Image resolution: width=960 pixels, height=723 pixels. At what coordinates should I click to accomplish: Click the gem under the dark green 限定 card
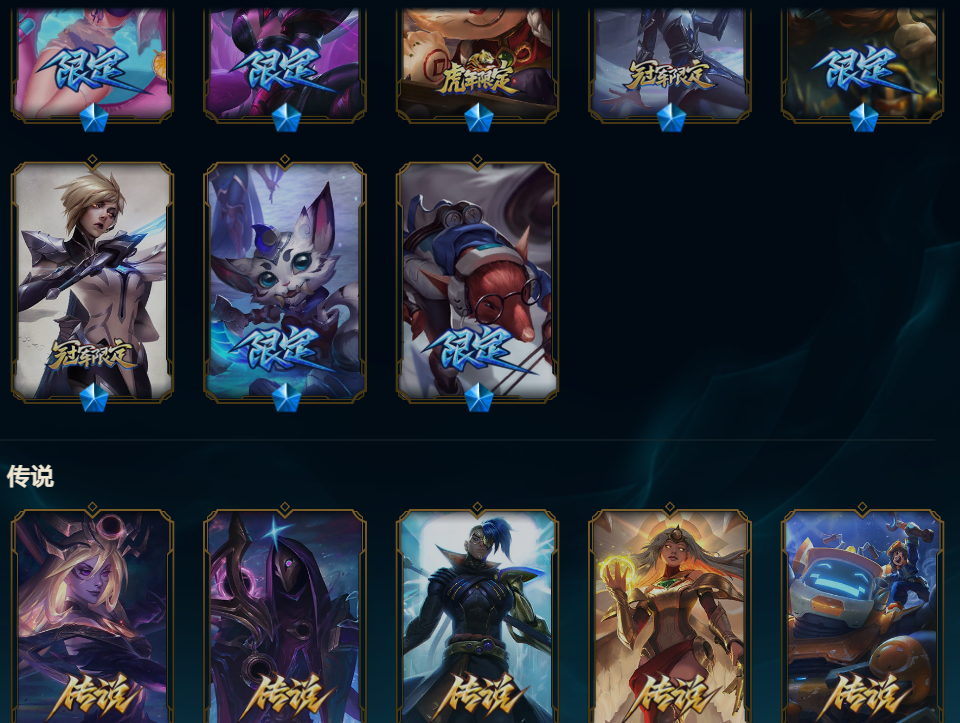[863, 118]
